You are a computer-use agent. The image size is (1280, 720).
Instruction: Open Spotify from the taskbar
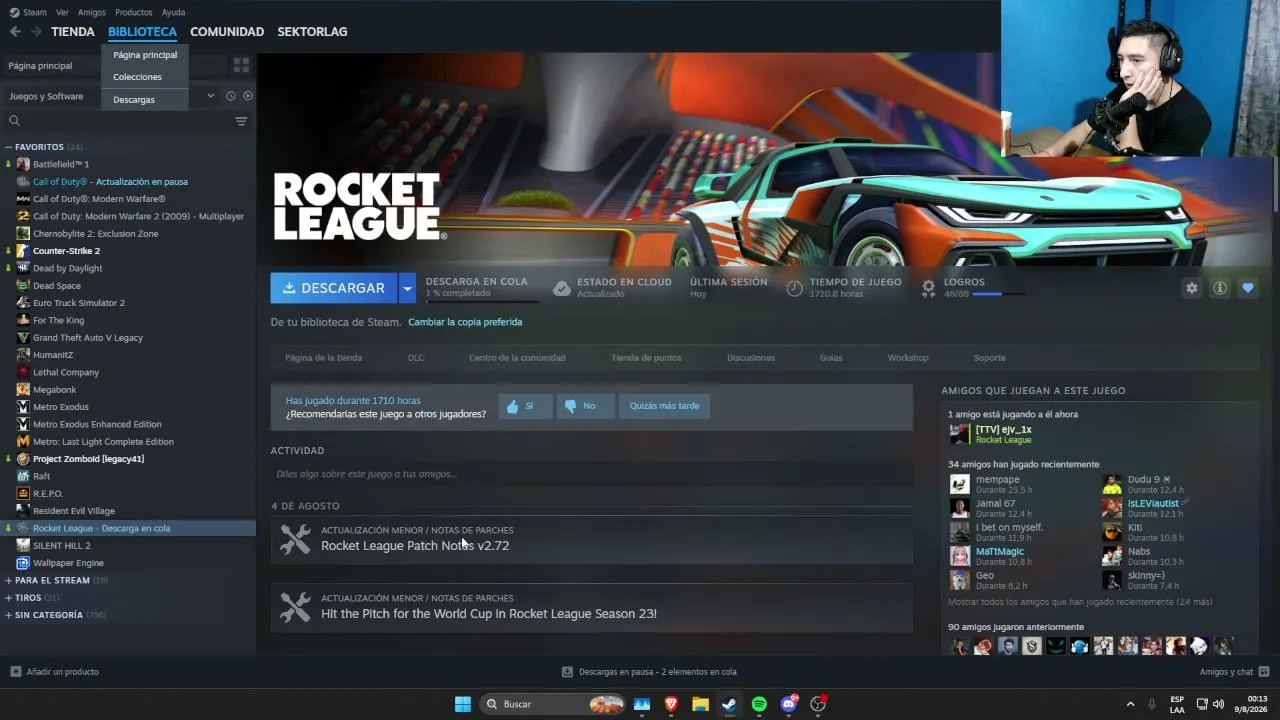[x=759, y=704]
